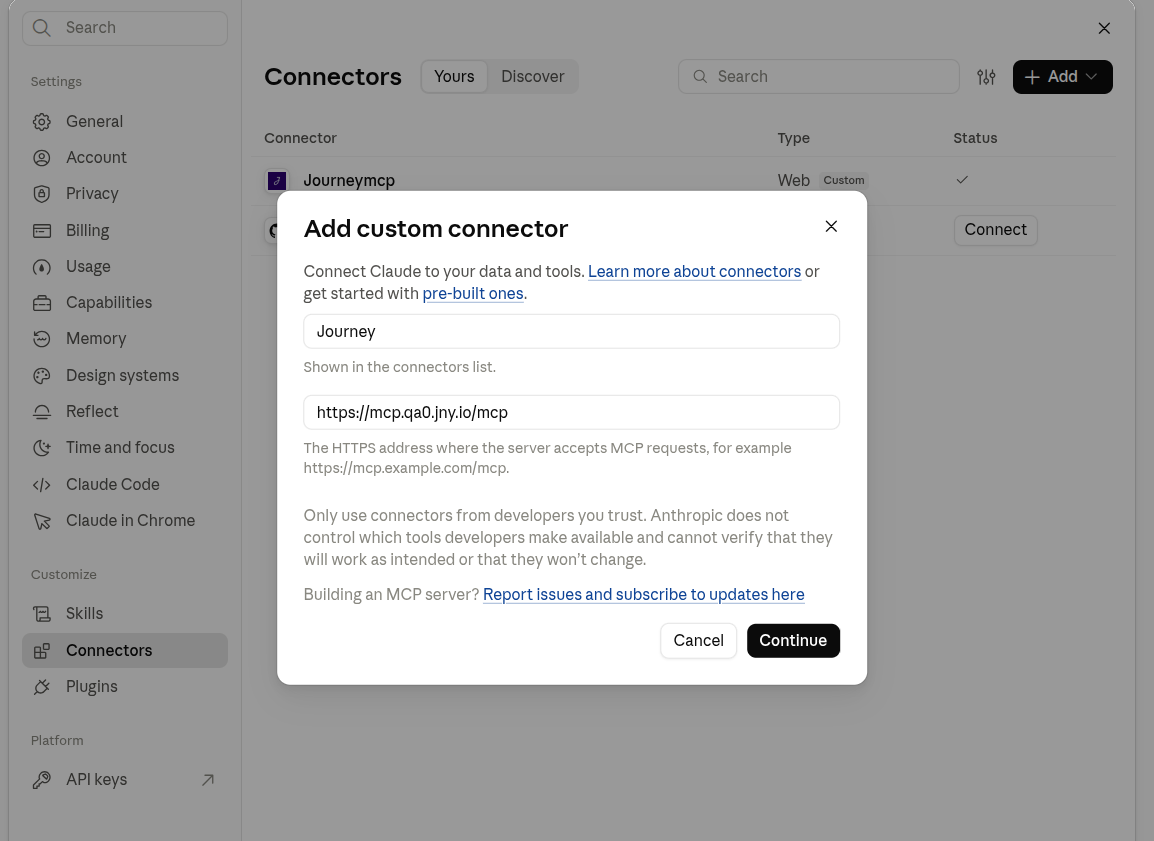Open Memory settings
Viewport: 1154px width, 841px height.
point(124,338)
